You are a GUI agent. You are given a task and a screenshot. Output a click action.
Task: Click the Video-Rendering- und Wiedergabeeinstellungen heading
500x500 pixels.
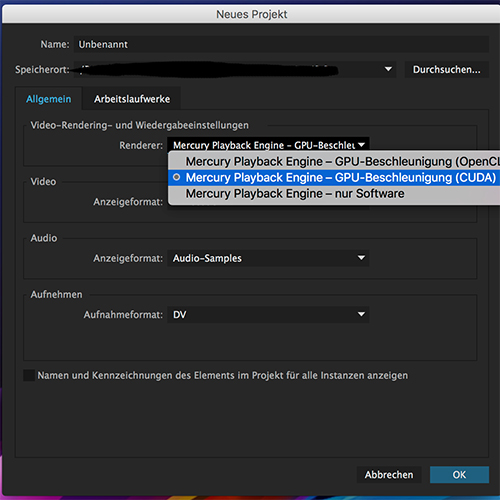click(x=139, y=125)
